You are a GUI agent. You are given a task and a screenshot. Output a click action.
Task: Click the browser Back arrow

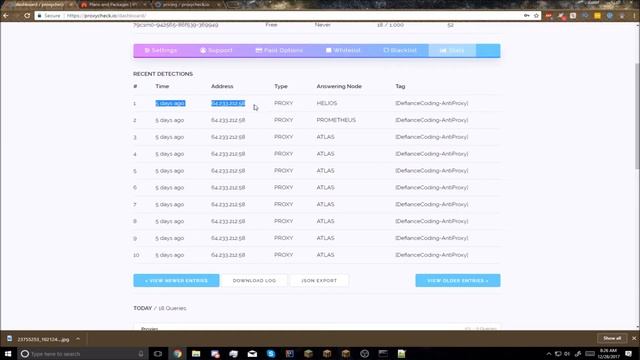pos(6,16)
